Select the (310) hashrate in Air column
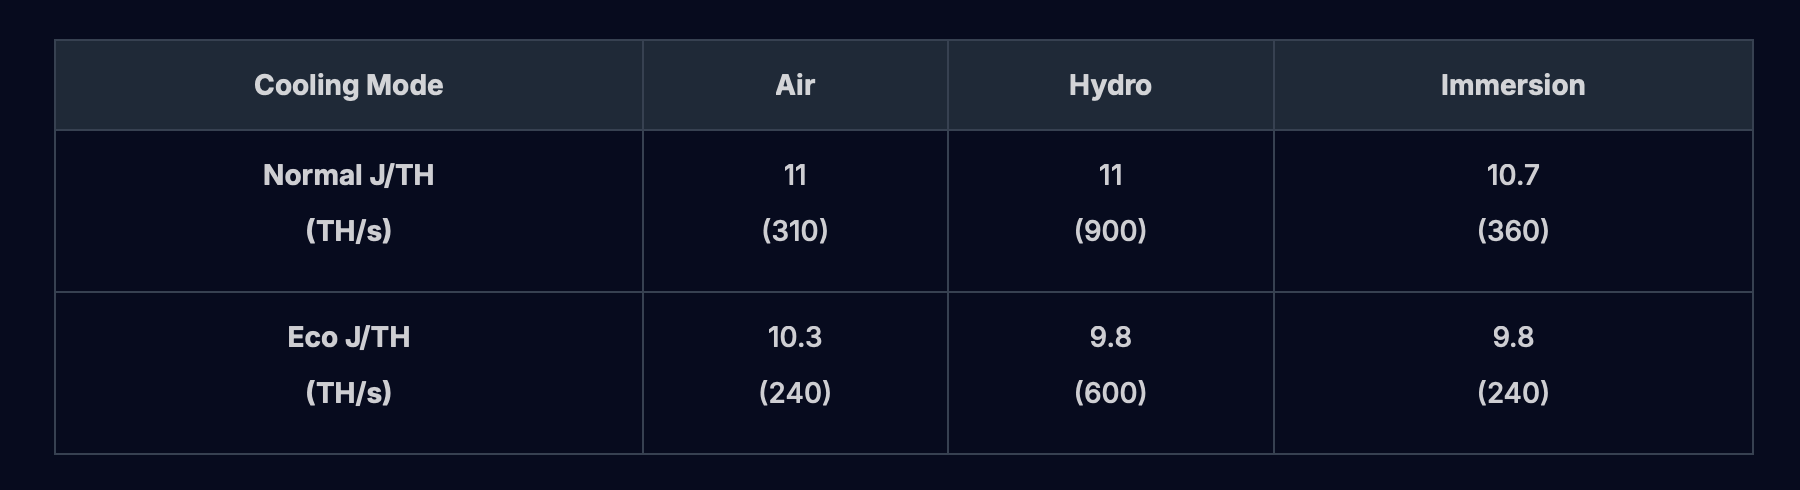 point(795,231)
